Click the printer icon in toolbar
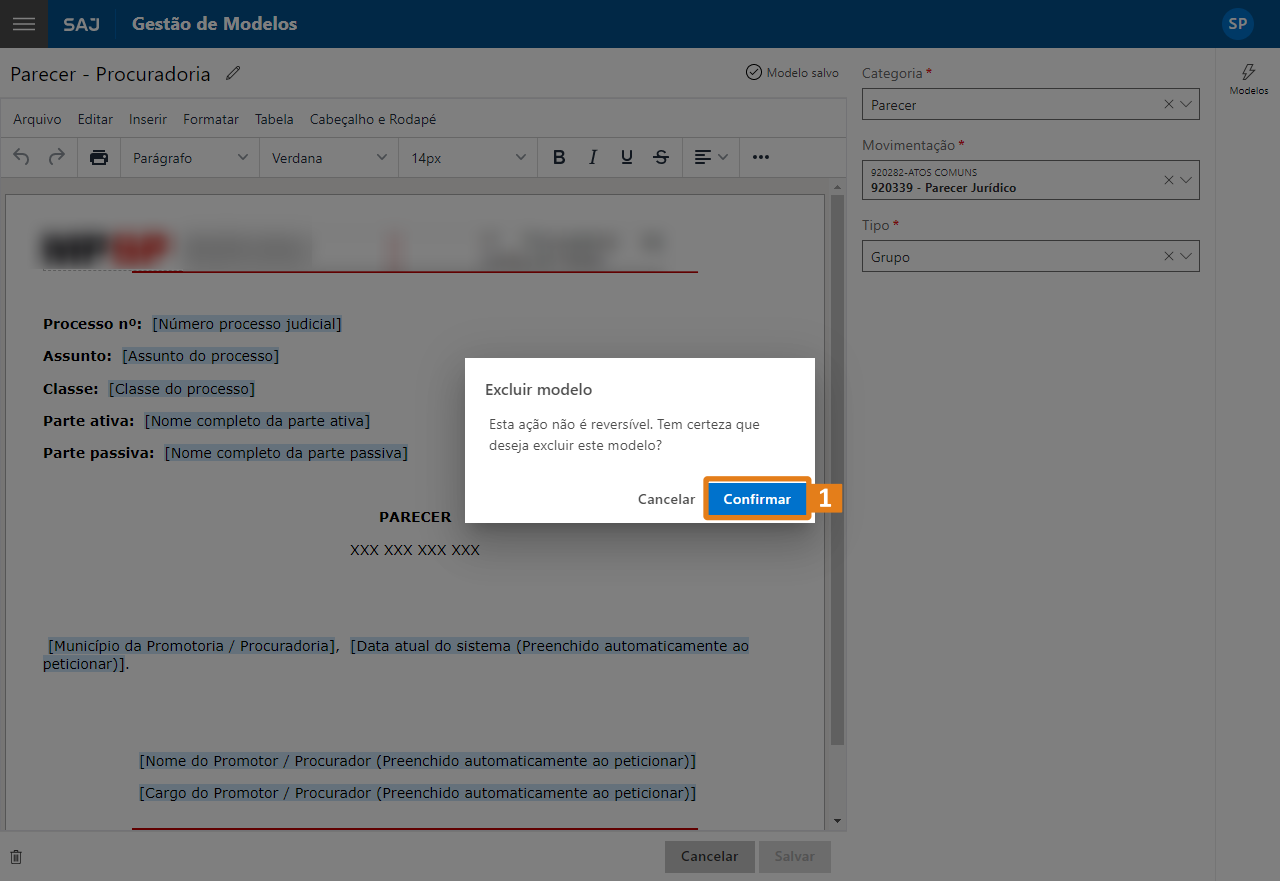 (99, 157)
